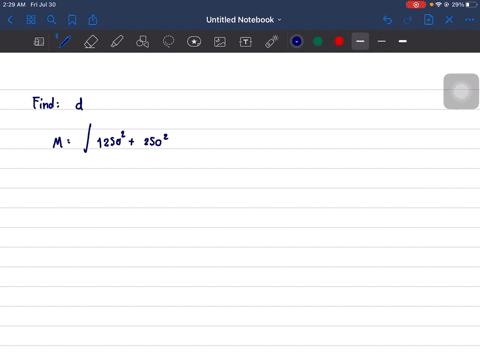The height and width of the screenshot is (360, 480).
Task: Open the Untitled Notebook title dropdown
Action: pos(243,20)
